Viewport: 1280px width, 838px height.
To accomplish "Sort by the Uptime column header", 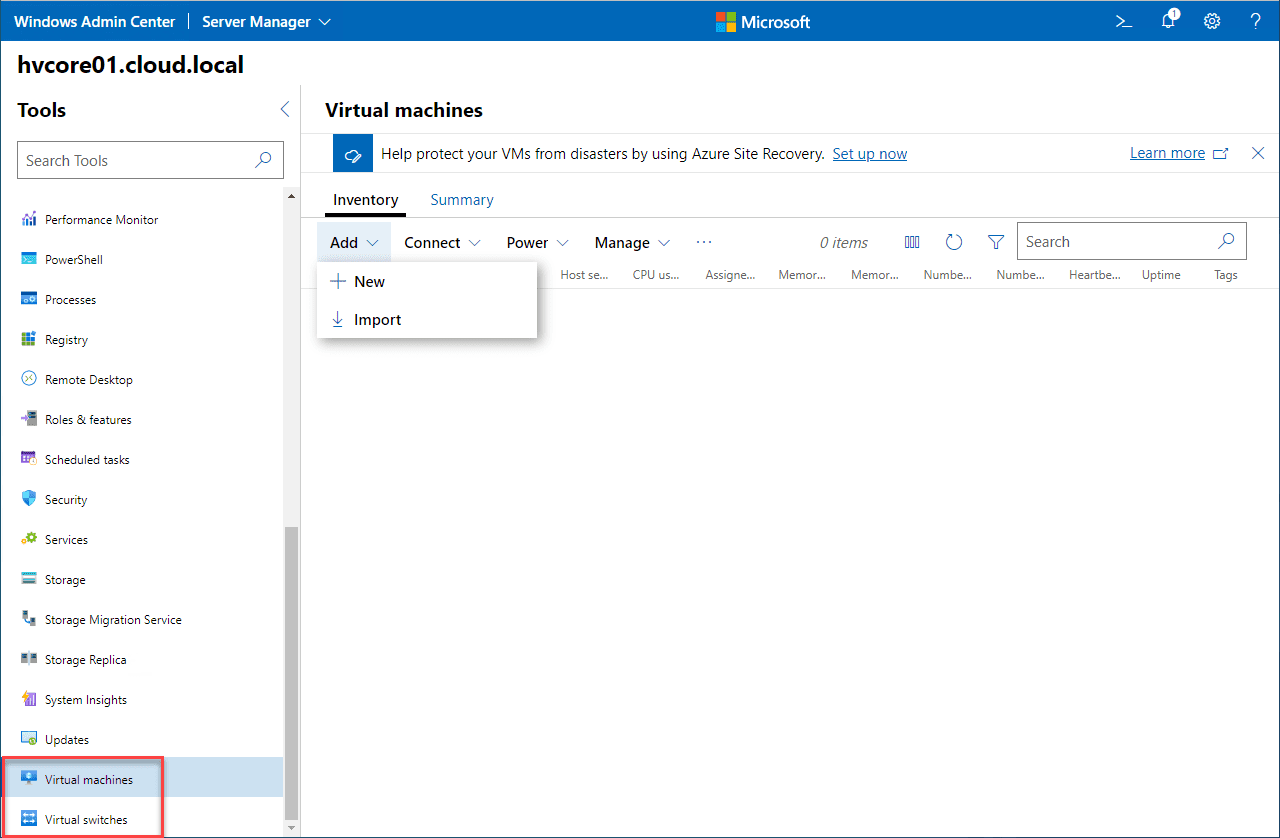I will (x=1161, y=275).
